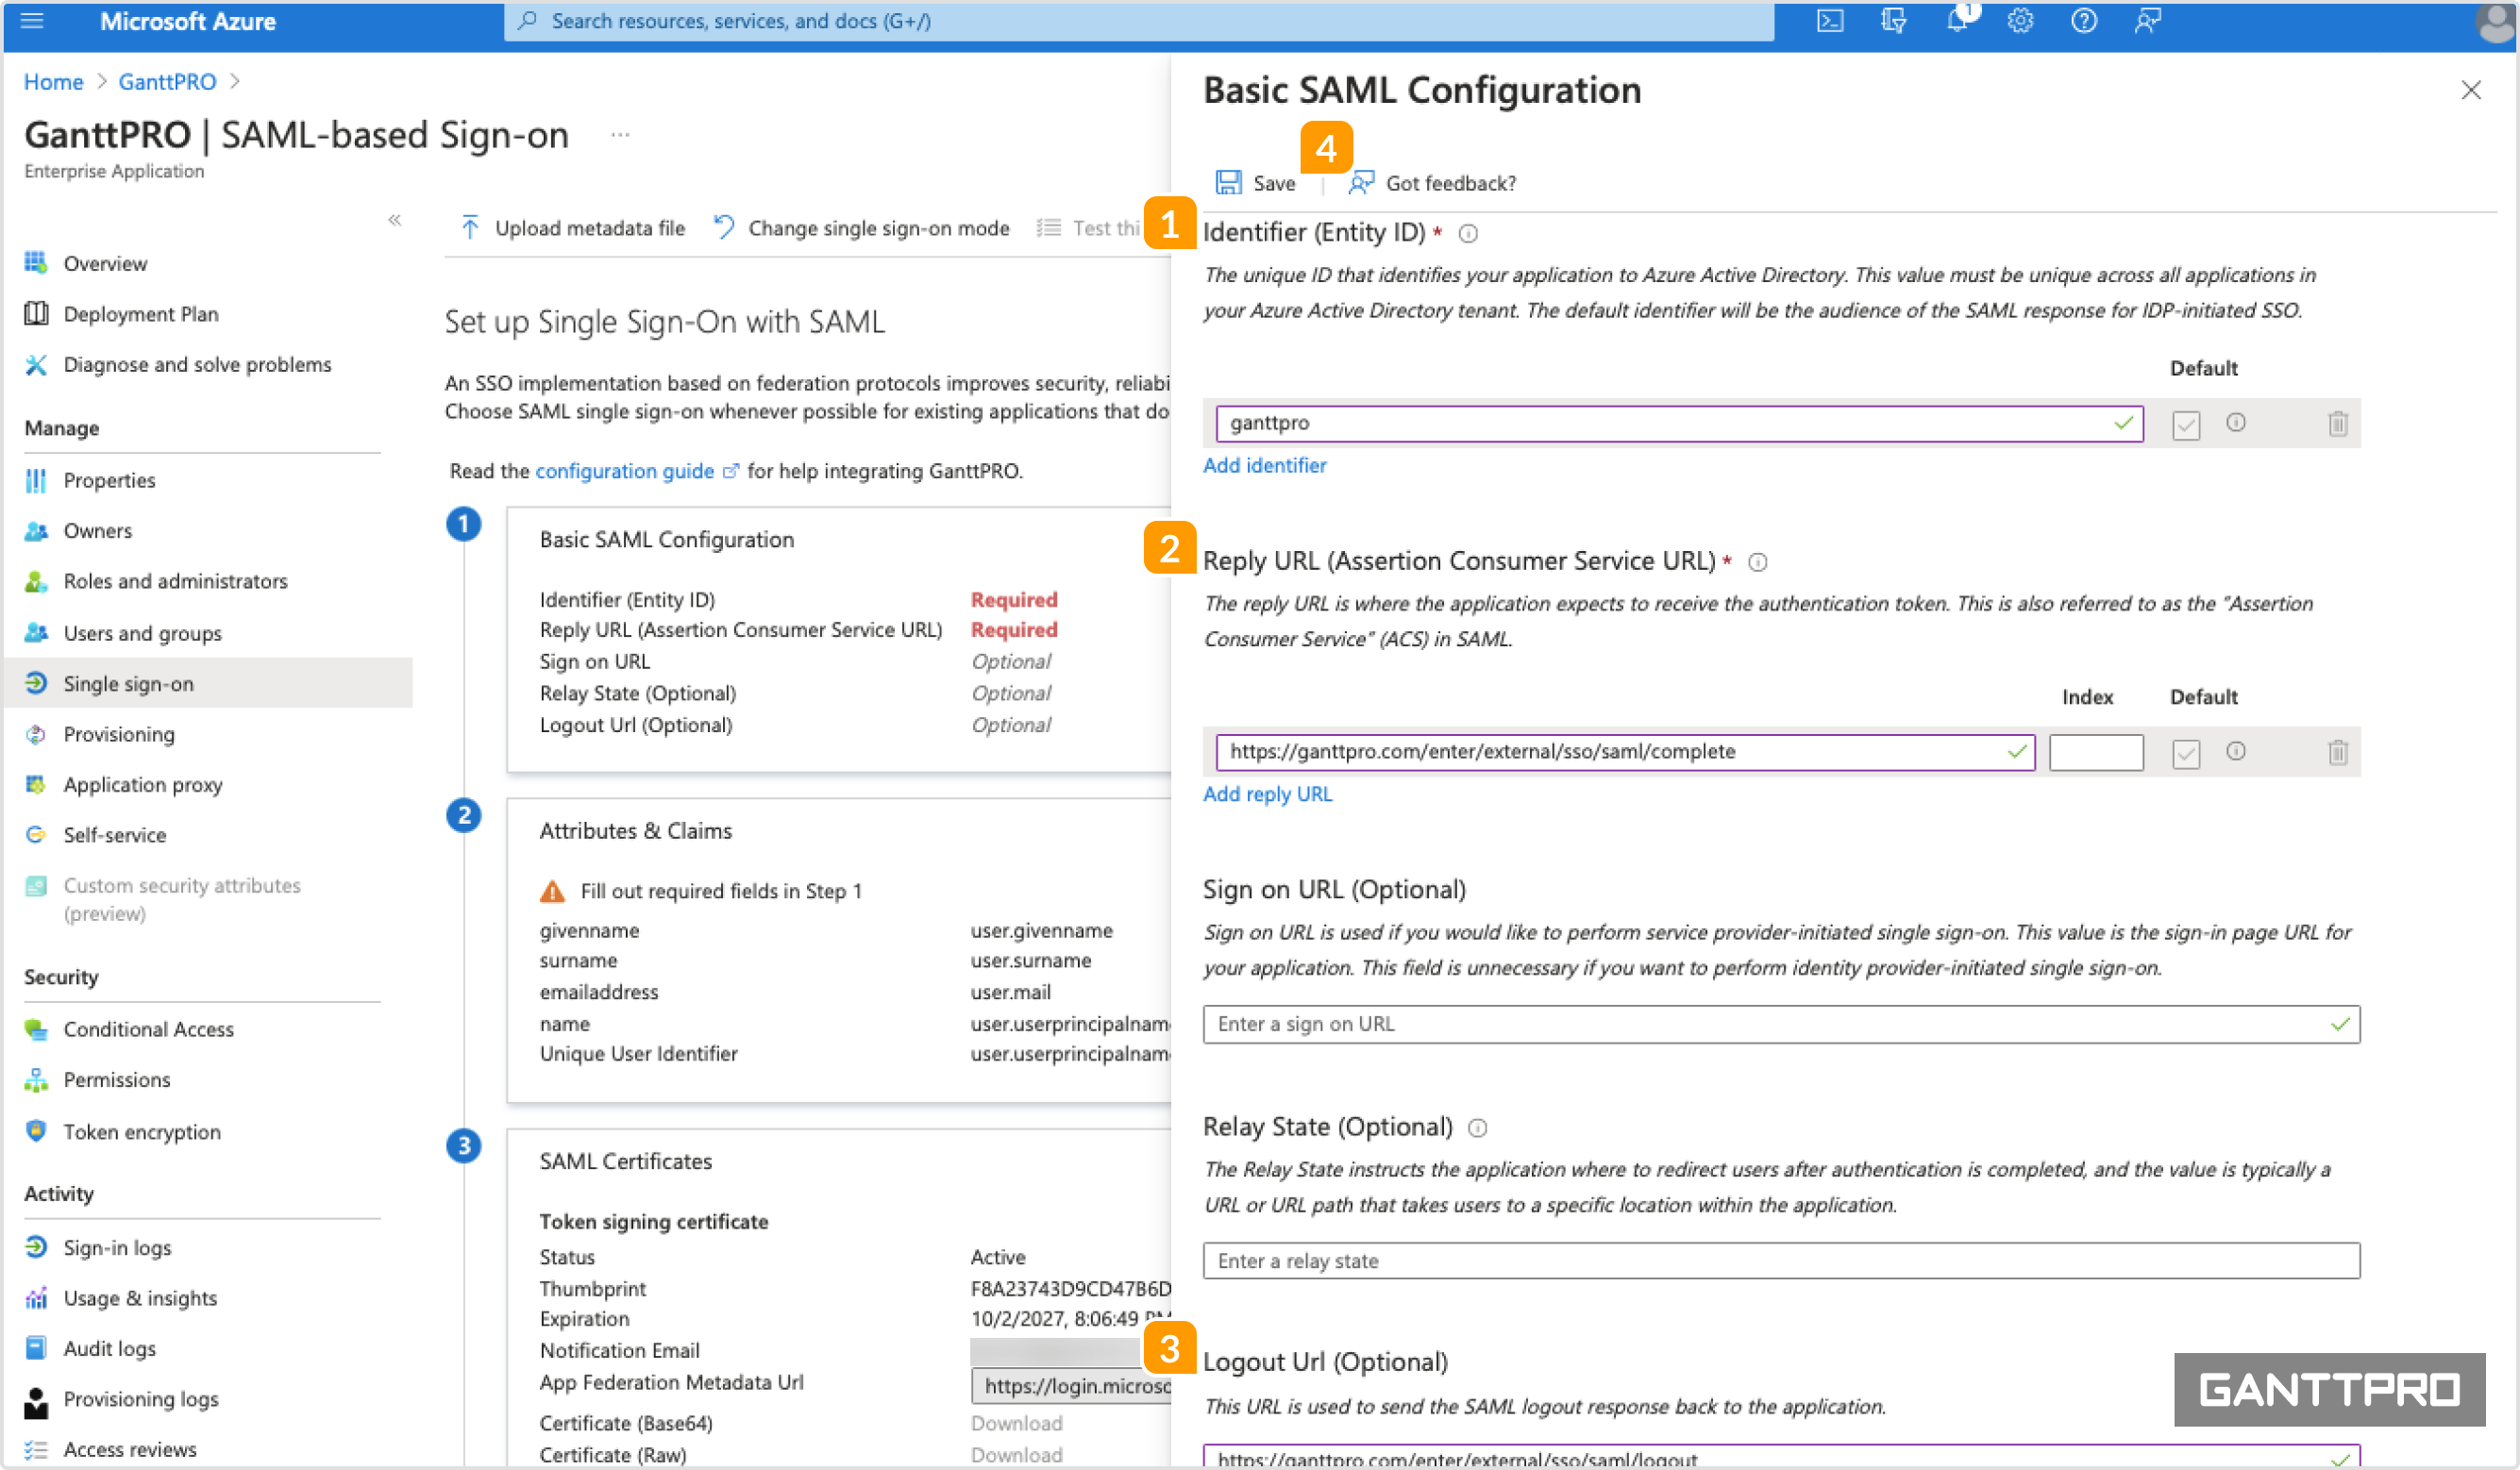Click the App Federation Metadata Url field

[x=1071, y=1386]
